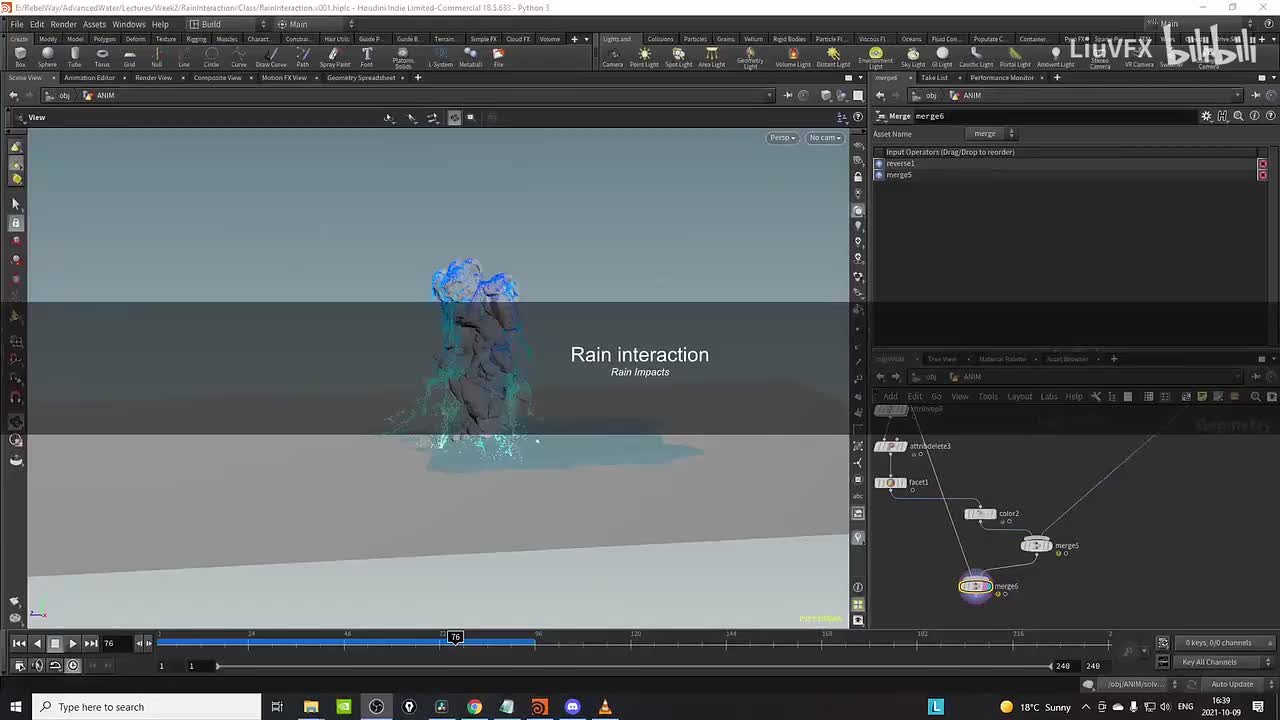Click the Spray Paint shelf tool
This screenshot has height=720, width=1280.
point(335,57)
